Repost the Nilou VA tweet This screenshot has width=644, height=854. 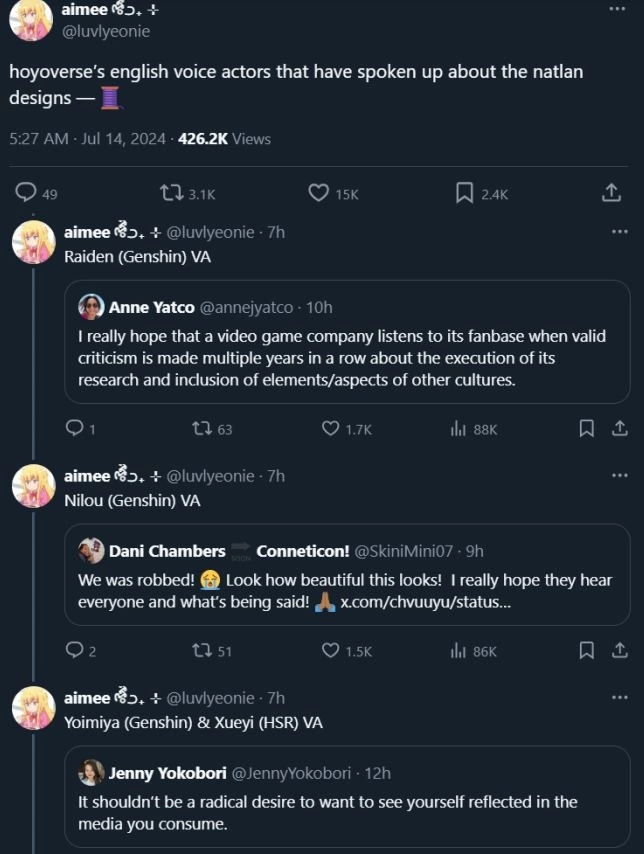pyautogui.click(x=201, y=650)
